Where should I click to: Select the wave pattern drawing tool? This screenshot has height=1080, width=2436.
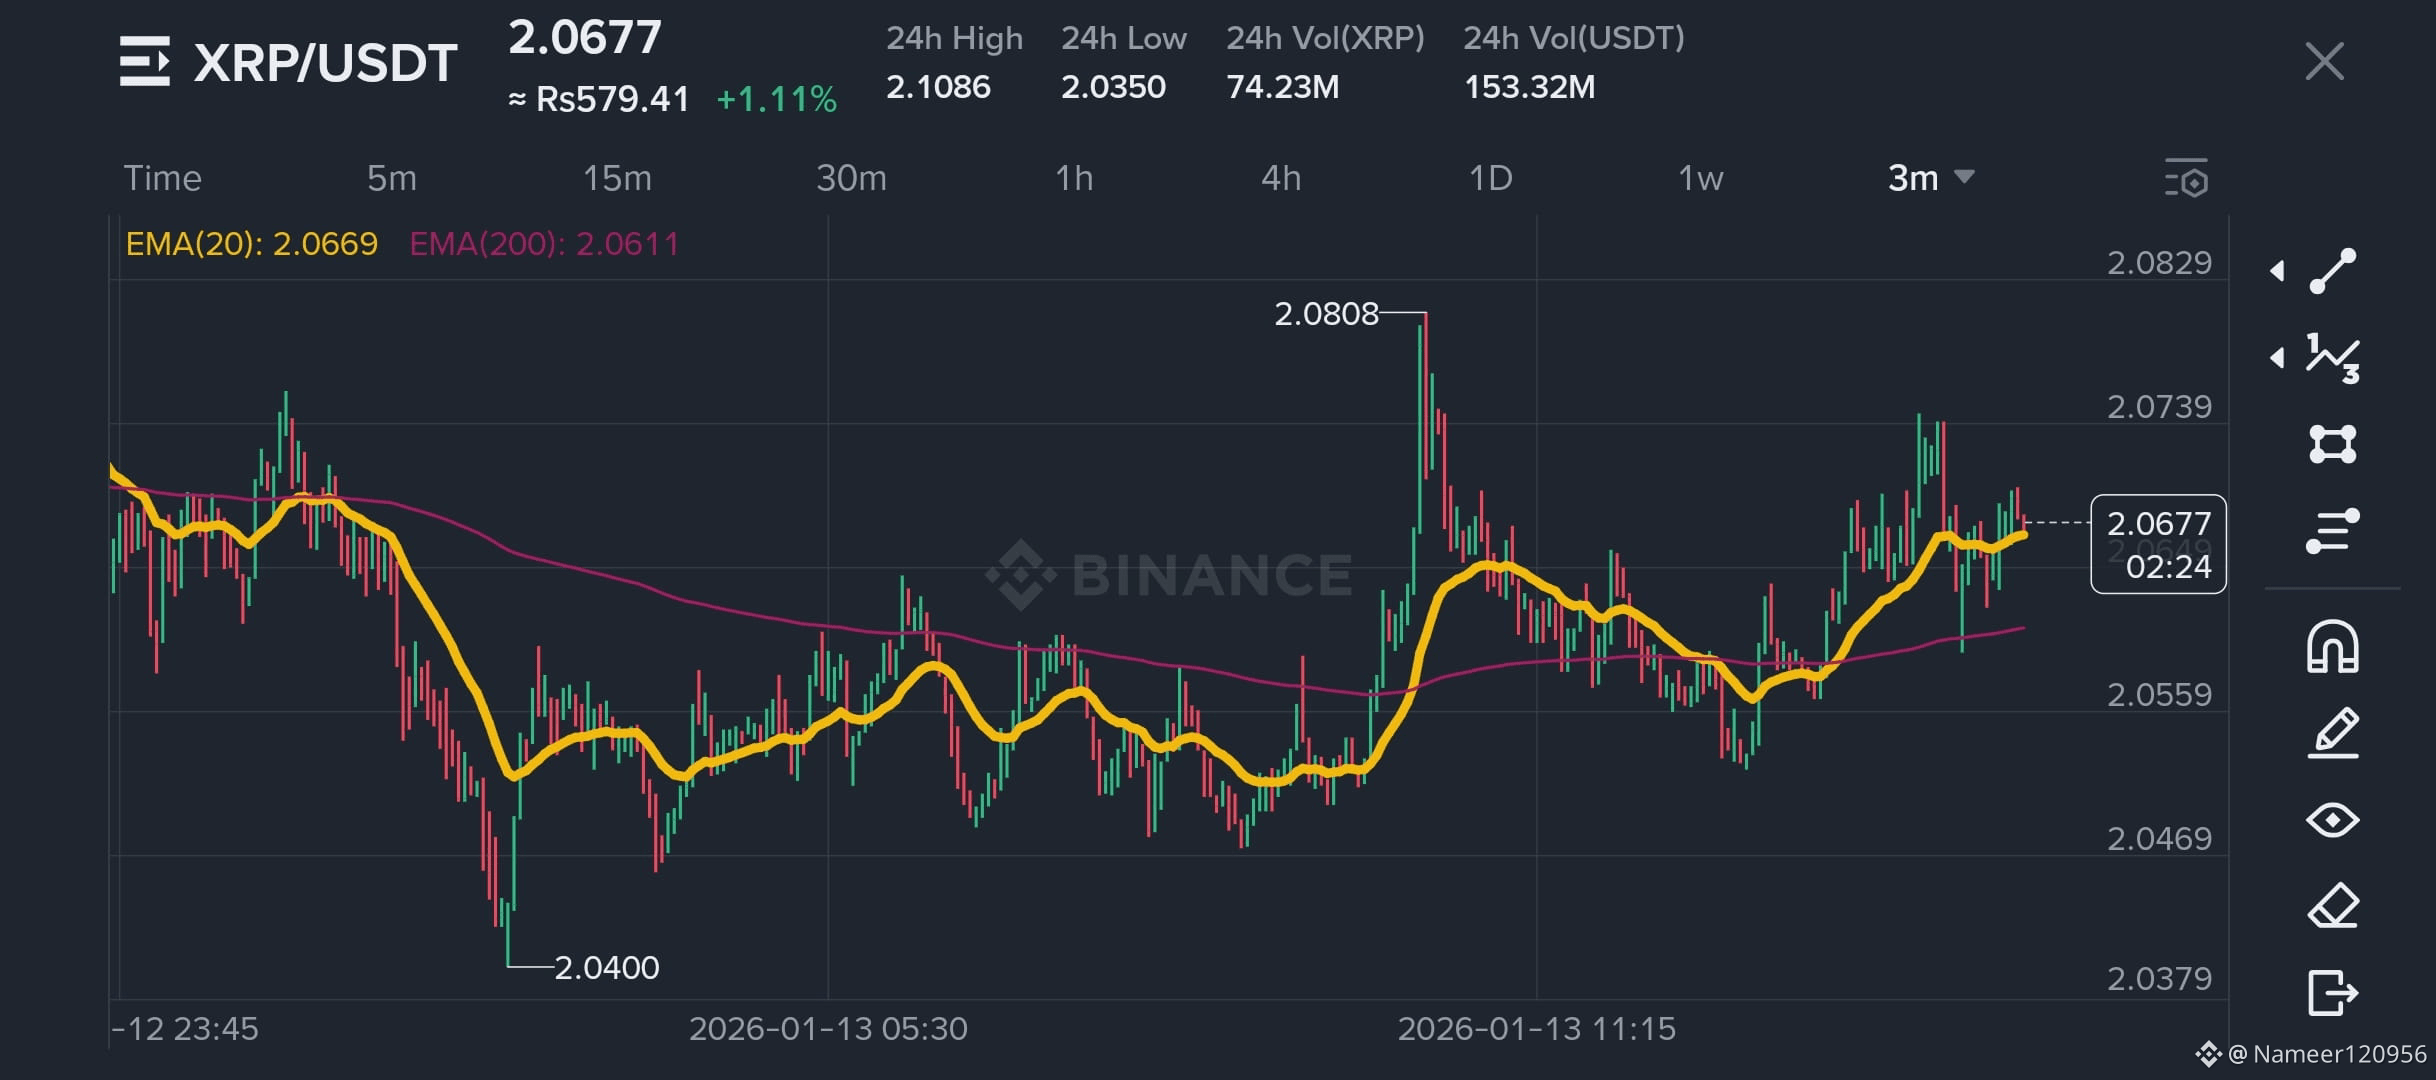[x=2332, y=358]
